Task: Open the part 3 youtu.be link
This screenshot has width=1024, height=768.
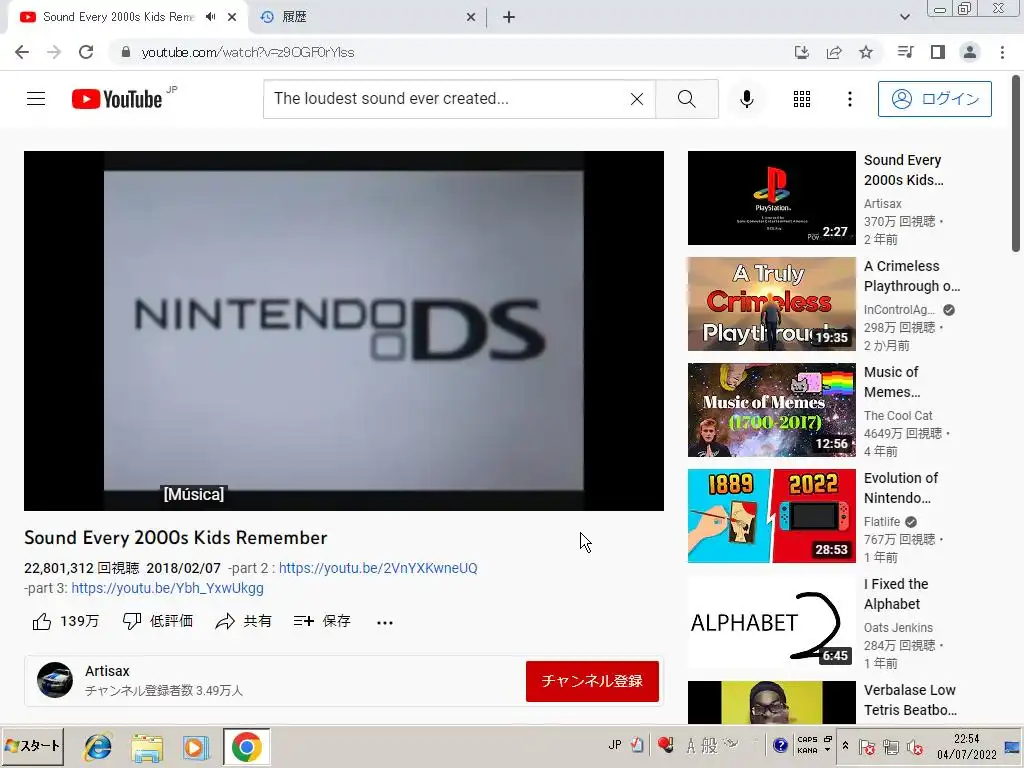Action: (167, 588)
